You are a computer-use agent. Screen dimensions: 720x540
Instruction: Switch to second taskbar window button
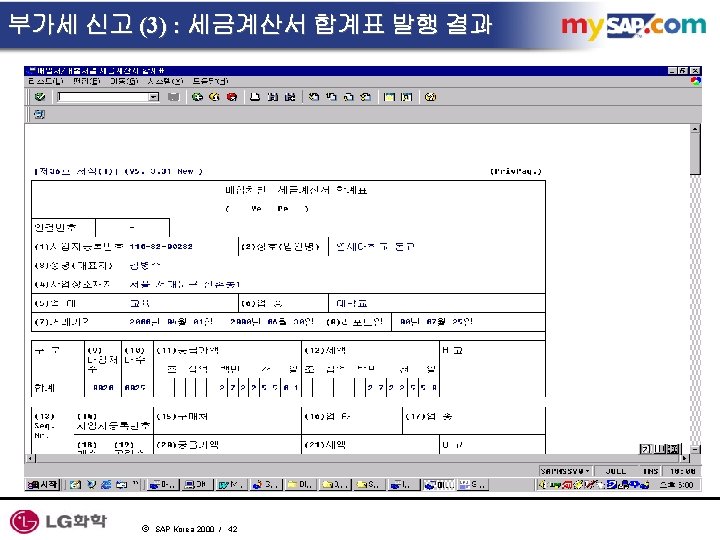point(197,484)
